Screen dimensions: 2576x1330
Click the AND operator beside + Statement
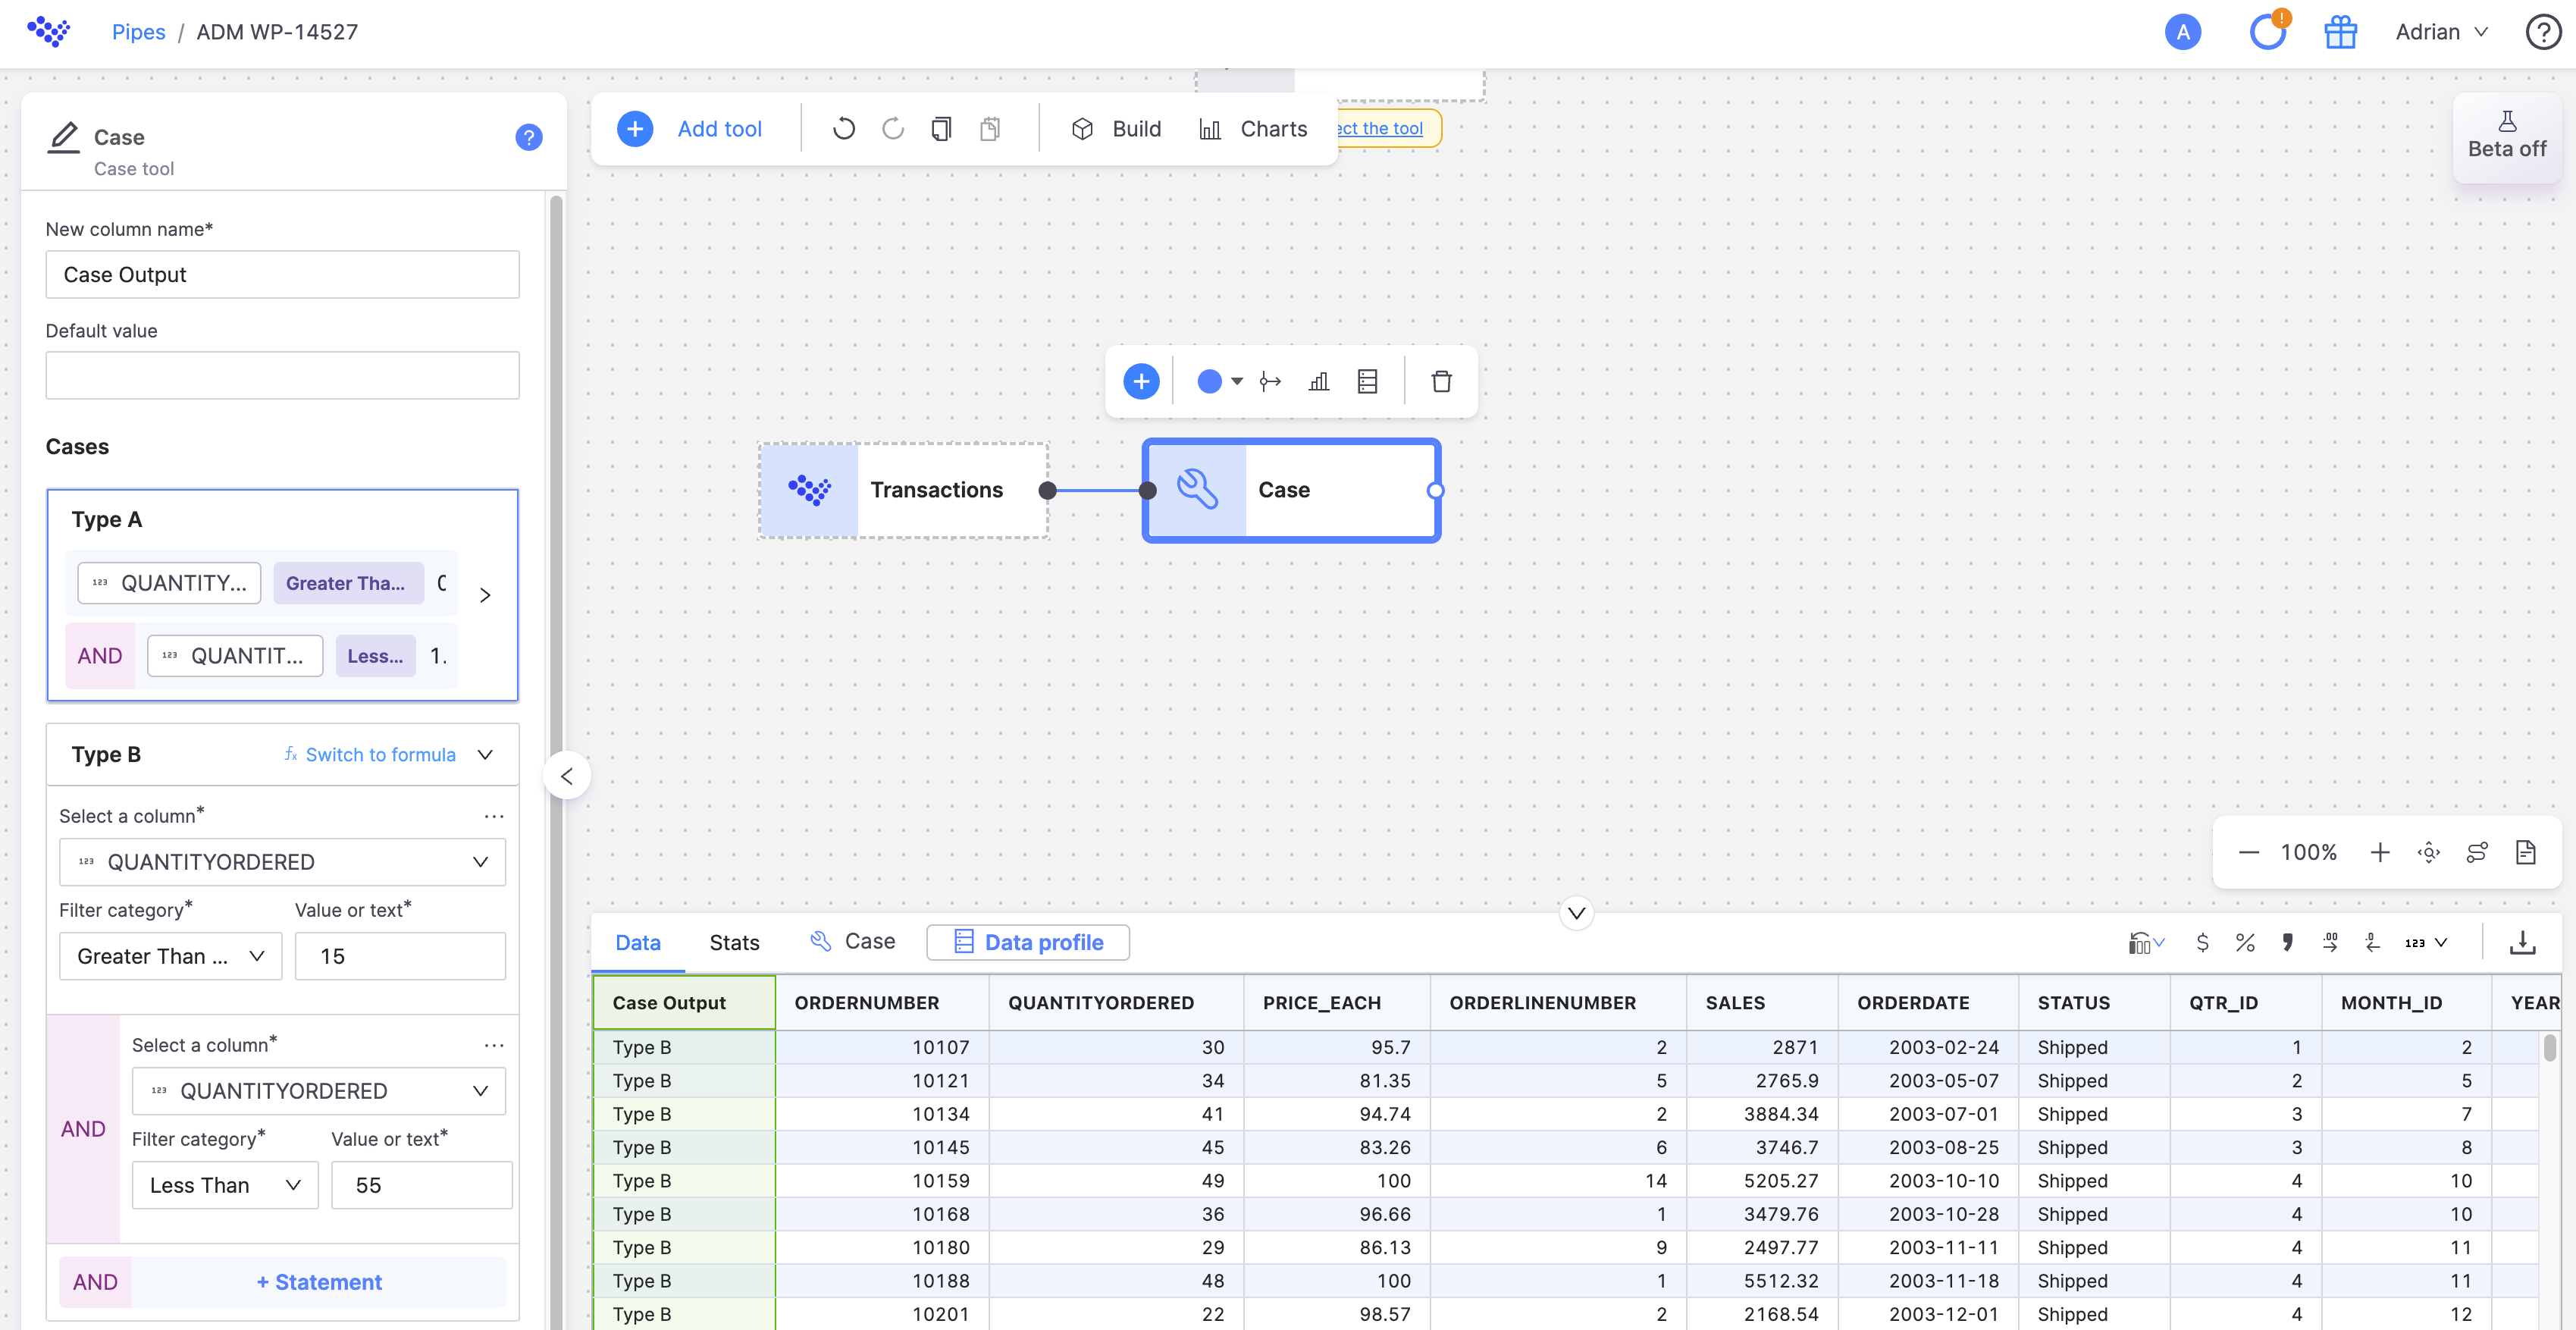pos(95,1282)
